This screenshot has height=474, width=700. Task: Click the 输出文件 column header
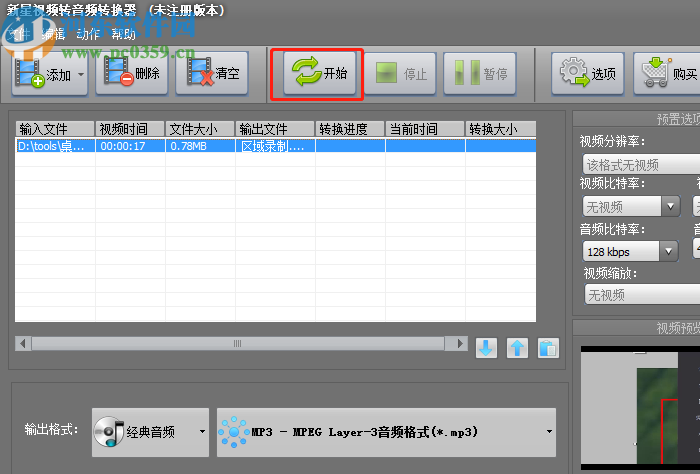275,129
